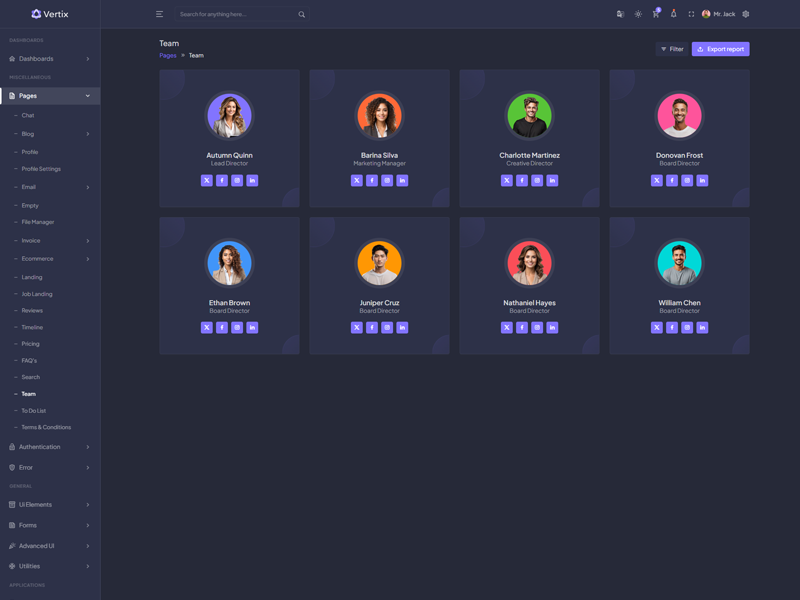
Task: Open the shopping cart icon
Action: tap(656, 14)
